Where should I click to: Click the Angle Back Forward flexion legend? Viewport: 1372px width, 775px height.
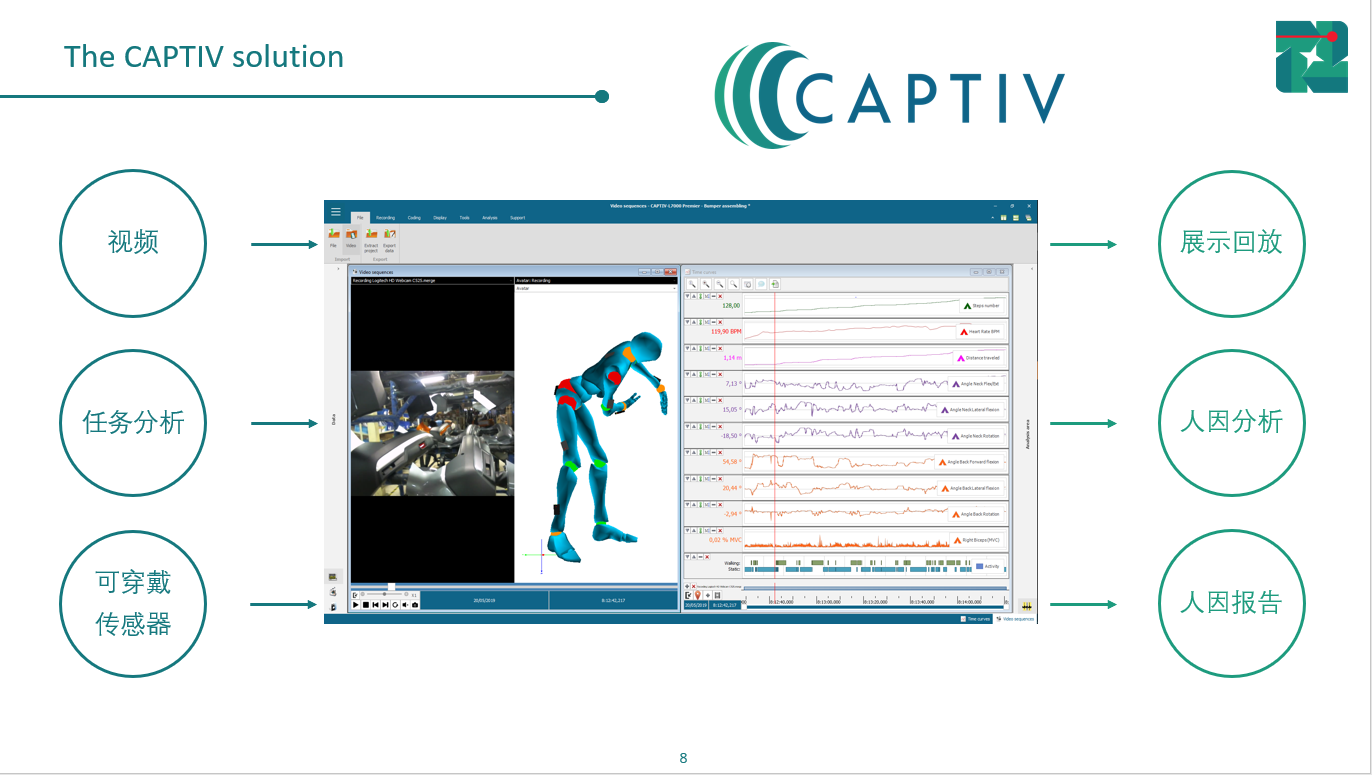(971, 462)
